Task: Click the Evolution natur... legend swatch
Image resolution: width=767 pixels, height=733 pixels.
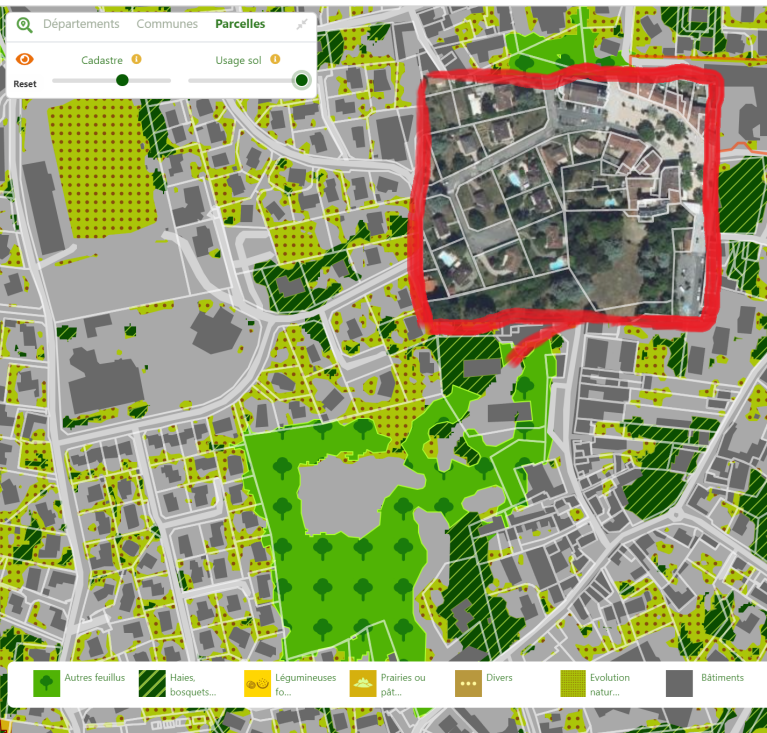Action: point(573,683)
